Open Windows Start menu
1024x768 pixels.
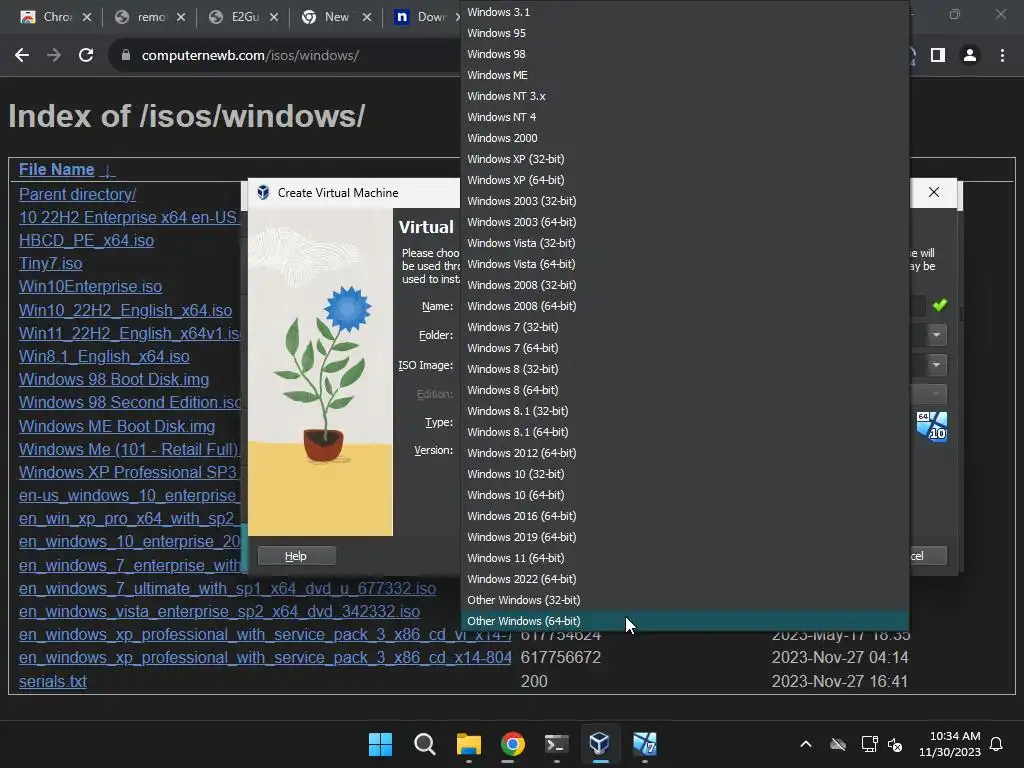(x=380, y=744)
